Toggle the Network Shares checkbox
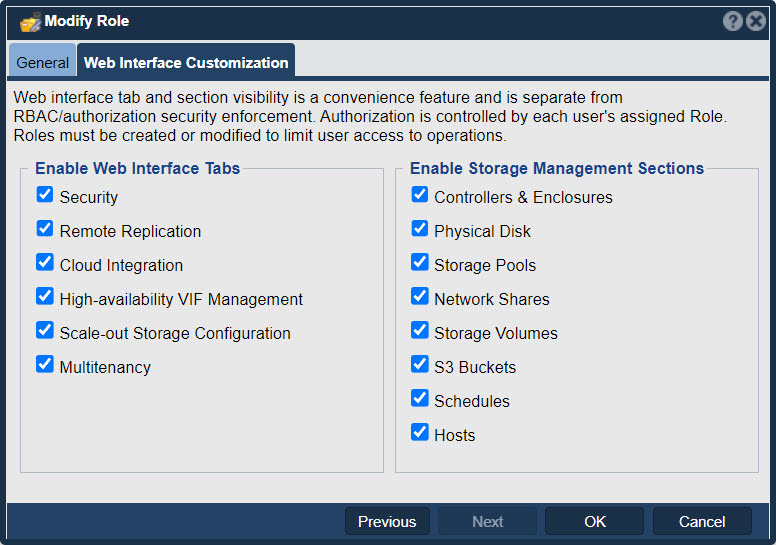The width and height of the screenshot is (776, 545). [x=420, y=297]
